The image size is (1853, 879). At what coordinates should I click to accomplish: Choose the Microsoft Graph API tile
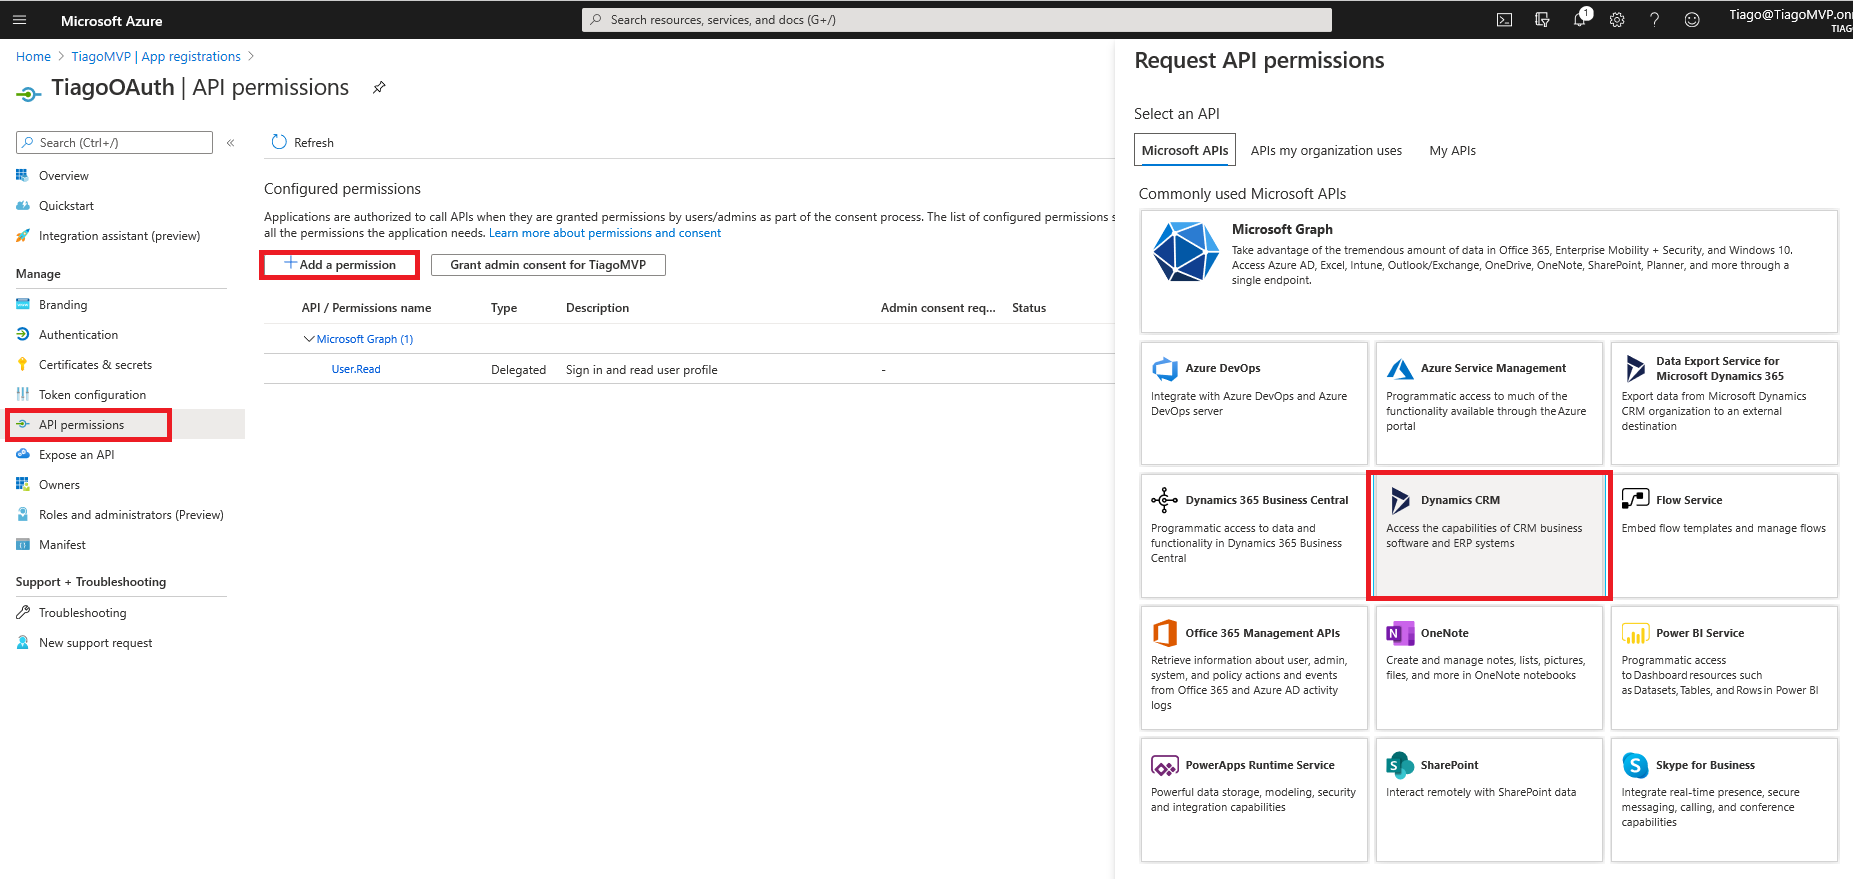pos(1488,270)
